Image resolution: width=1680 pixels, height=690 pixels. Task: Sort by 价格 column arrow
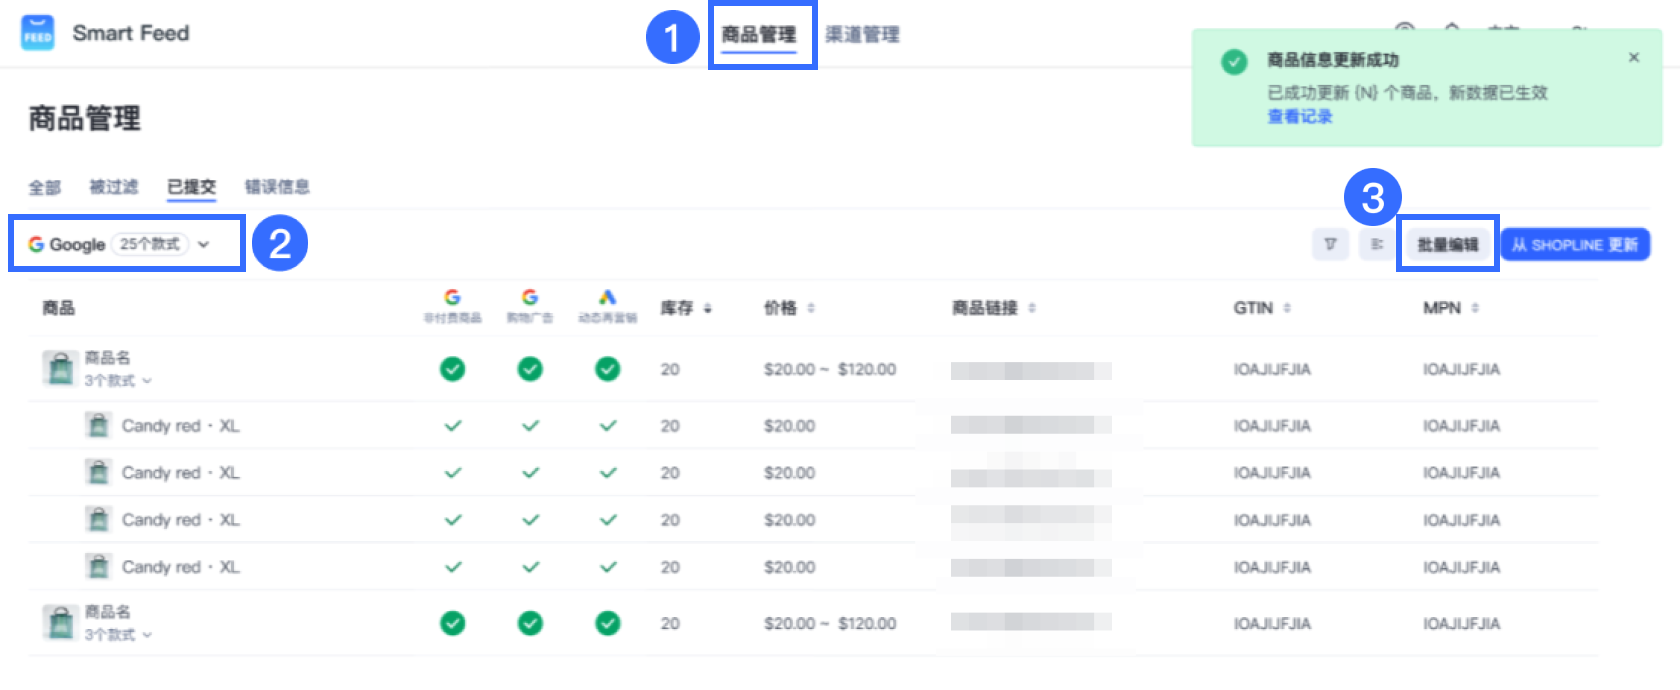pyautogui.click(x=811, y=308)
